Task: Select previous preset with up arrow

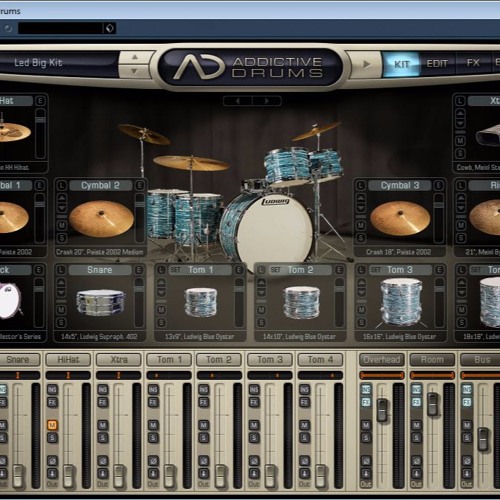Action: (135, 57)
